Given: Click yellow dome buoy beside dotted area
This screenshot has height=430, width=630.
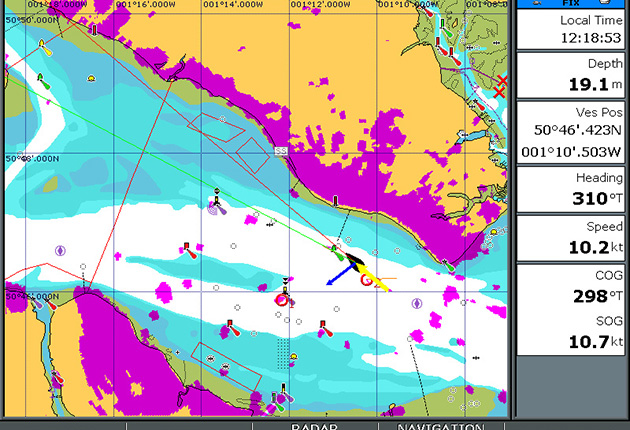Looking at the screenshot, I should click(x=294, y=357).
